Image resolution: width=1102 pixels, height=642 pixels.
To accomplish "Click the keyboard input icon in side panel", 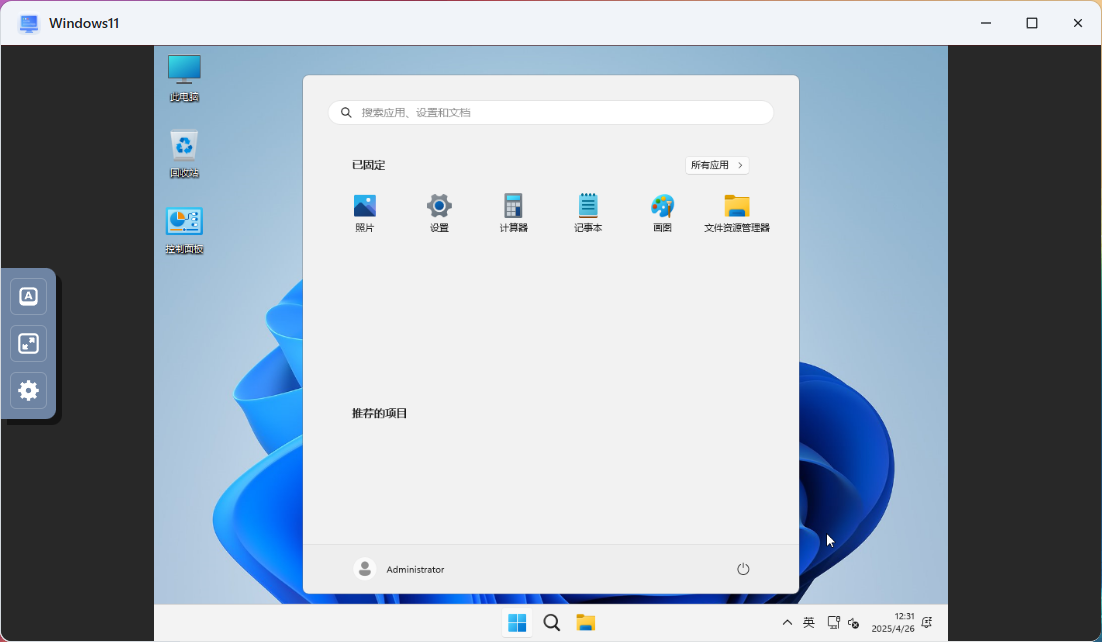I will (x=28, y=296).
